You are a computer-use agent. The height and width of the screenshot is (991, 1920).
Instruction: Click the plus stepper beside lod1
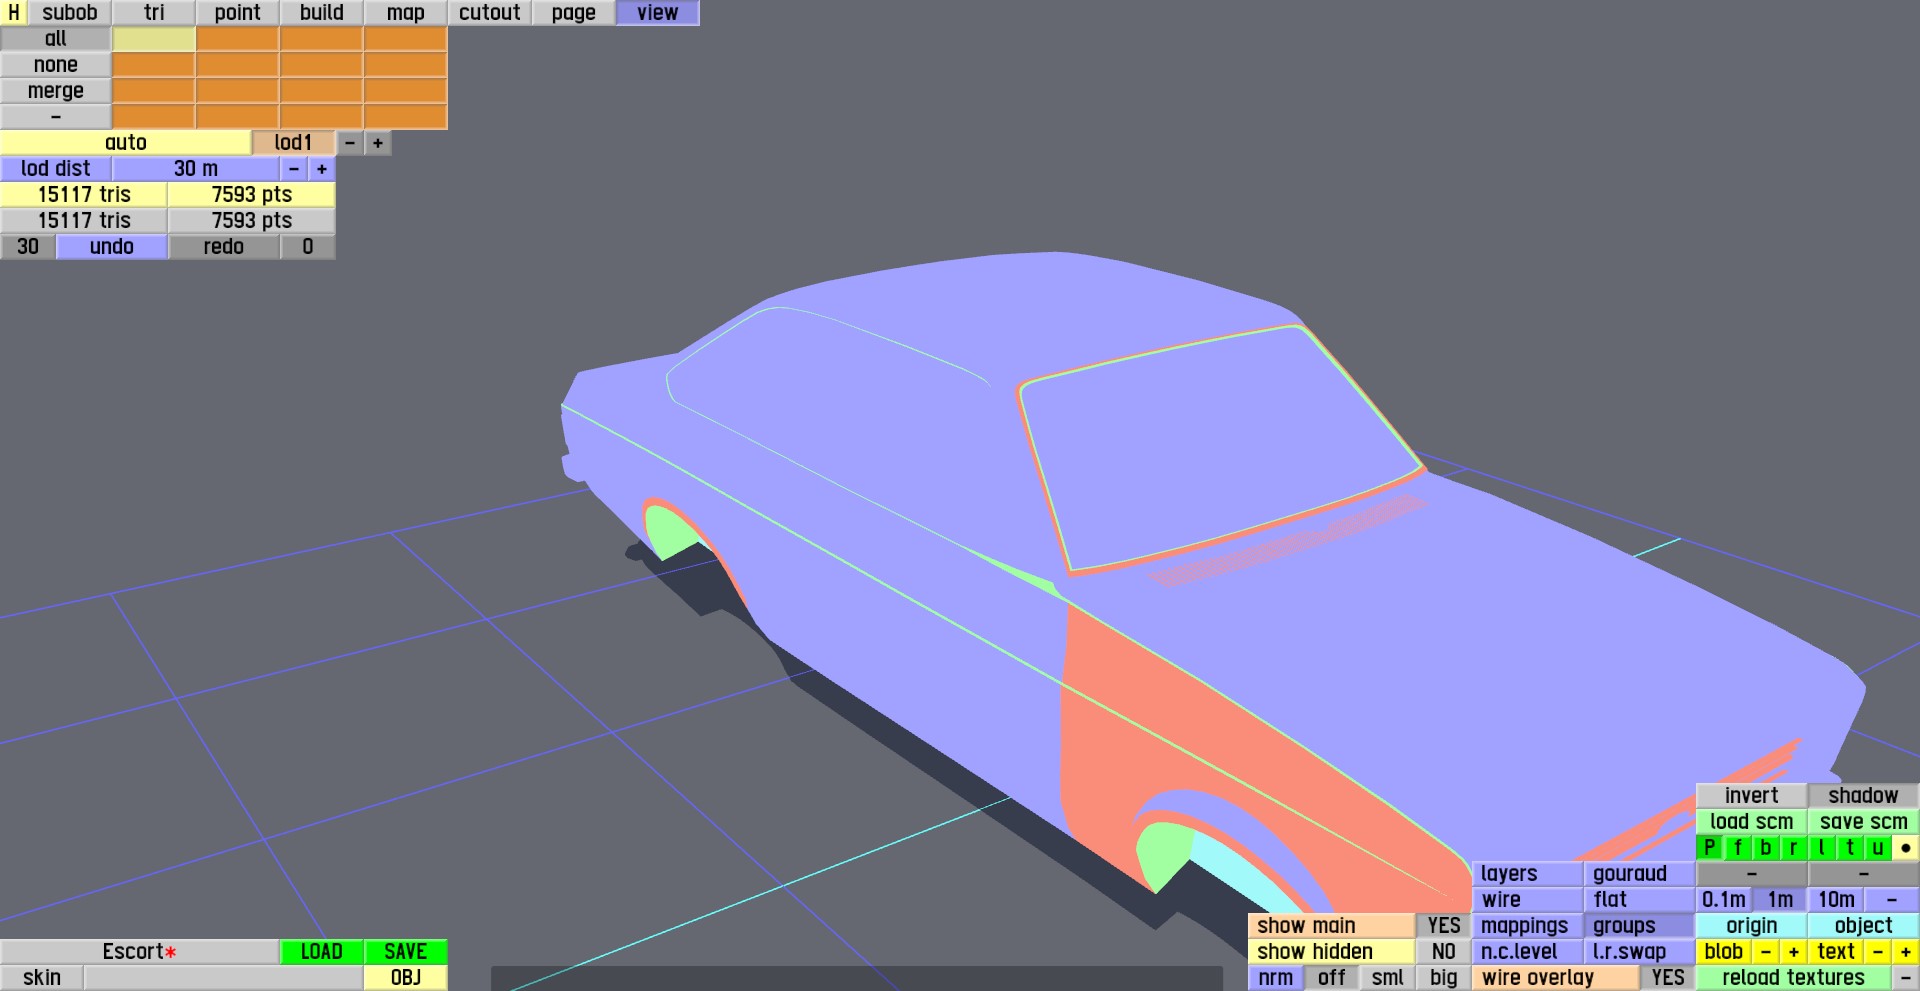tap(378, 143)
